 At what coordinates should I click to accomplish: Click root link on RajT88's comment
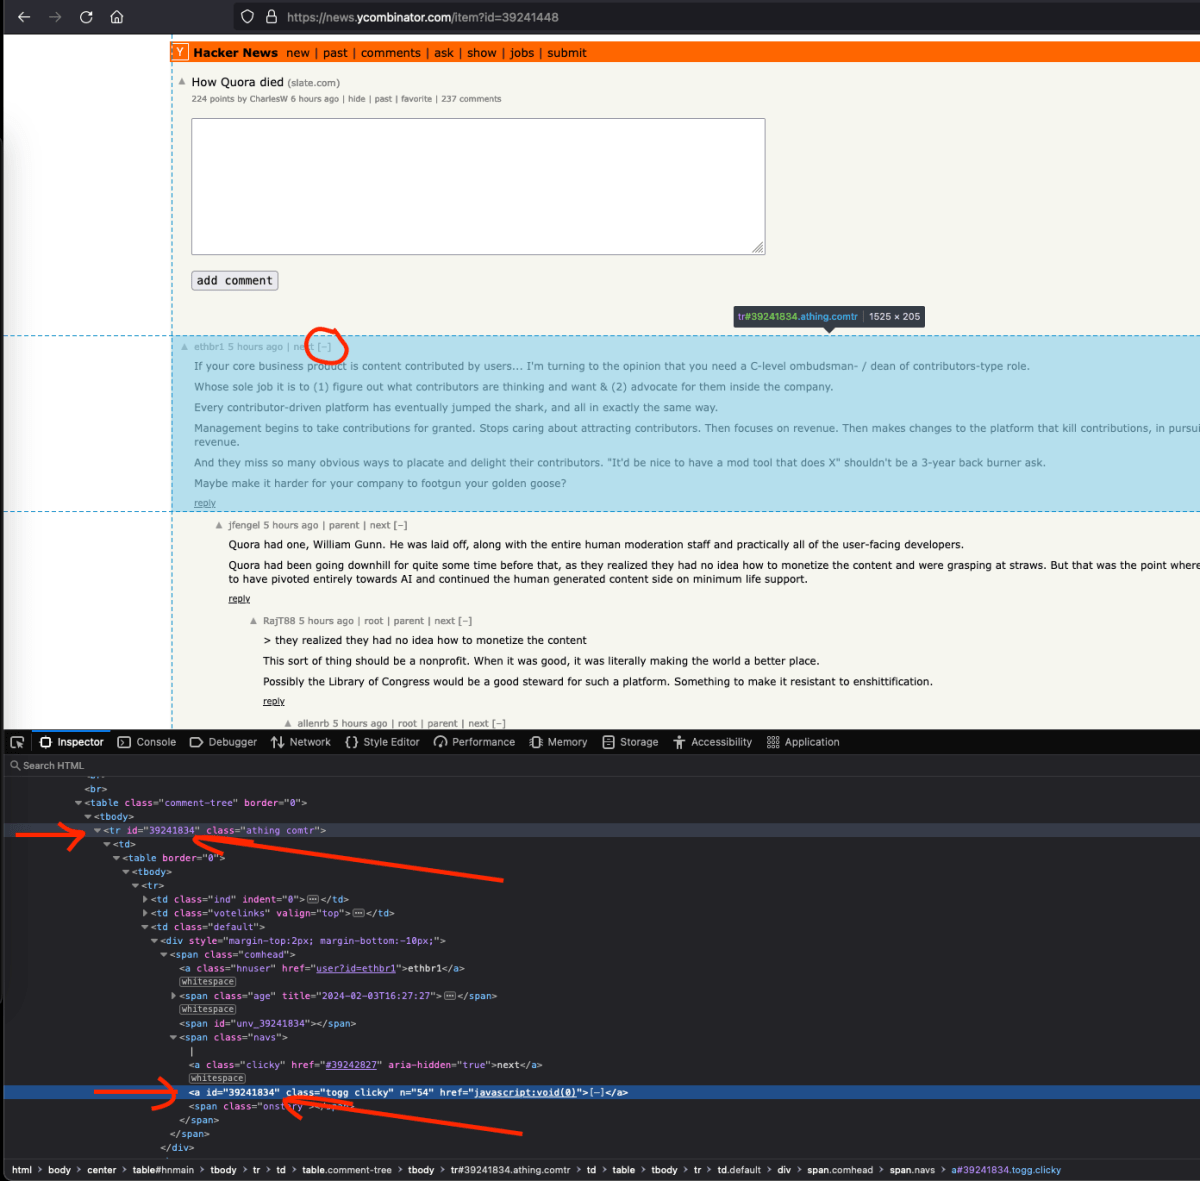click(374, 621)
